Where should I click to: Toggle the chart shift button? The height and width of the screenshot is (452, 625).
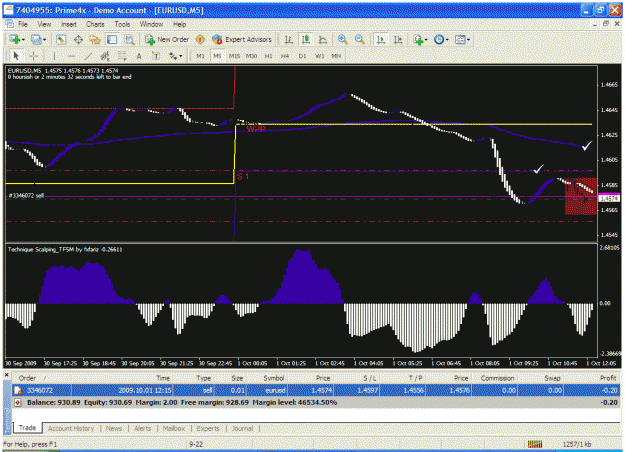[398, 39]
